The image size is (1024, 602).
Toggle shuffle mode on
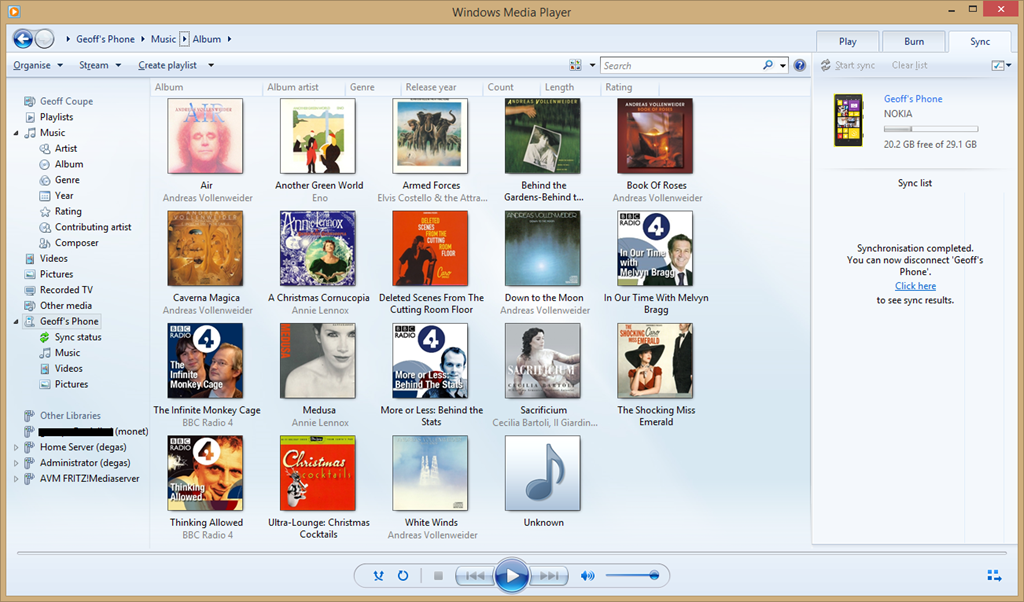click(378, 576)
